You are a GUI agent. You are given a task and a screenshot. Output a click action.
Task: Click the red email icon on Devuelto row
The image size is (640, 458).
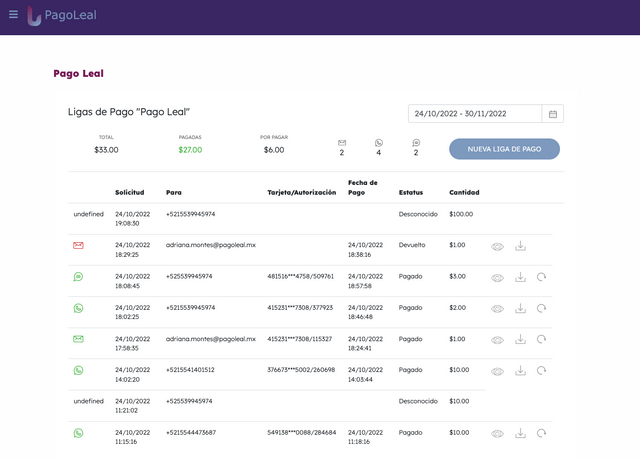(x=78, y=245)
